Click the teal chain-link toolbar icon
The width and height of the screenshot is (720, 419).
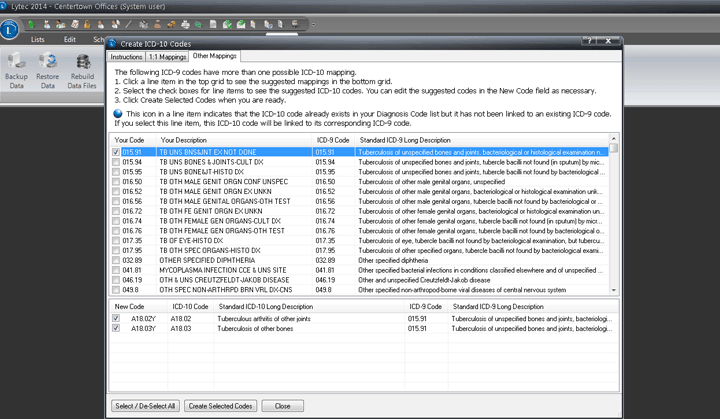198,24
